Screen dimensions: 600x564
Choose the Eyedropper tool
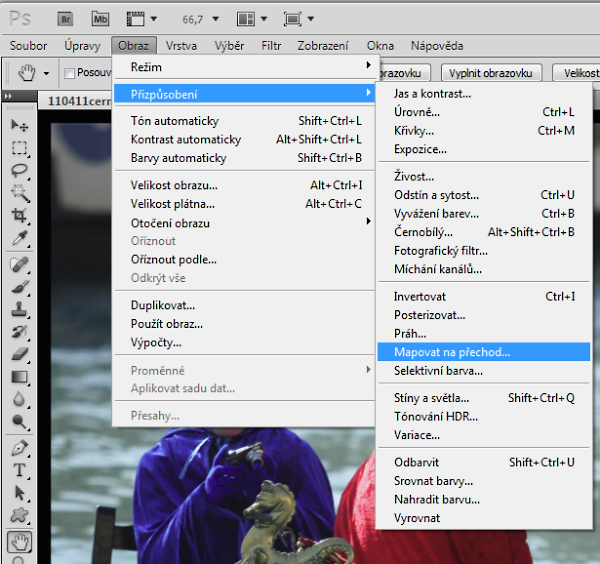[19, 238]
